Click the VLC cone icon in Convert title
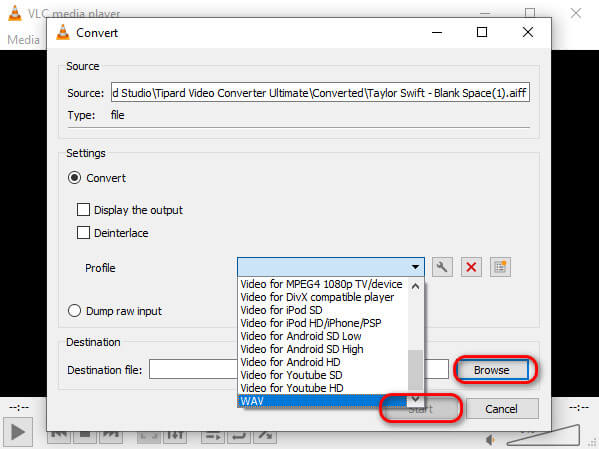This screenshot has height=449, width=599. 63,32
